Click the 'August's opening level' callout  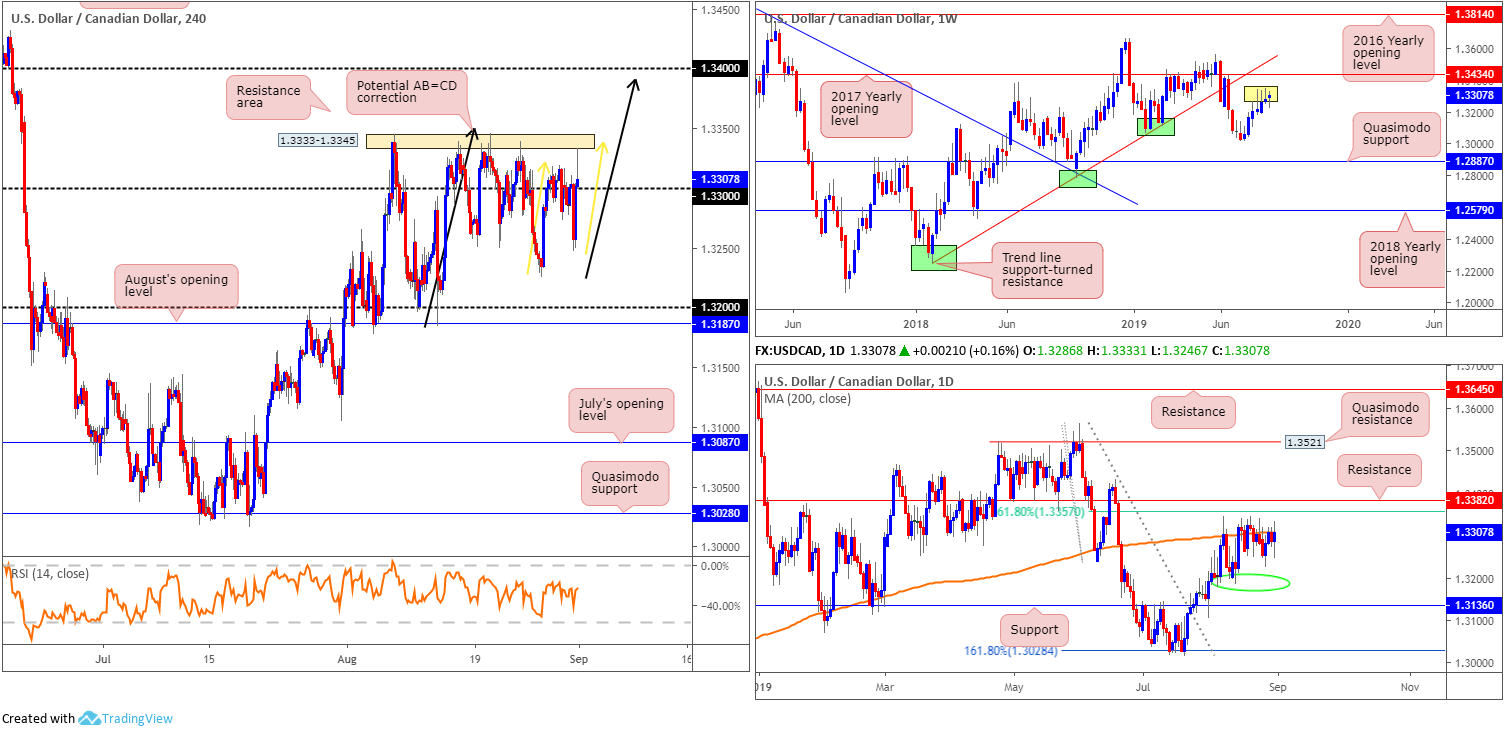pos(177,287)
